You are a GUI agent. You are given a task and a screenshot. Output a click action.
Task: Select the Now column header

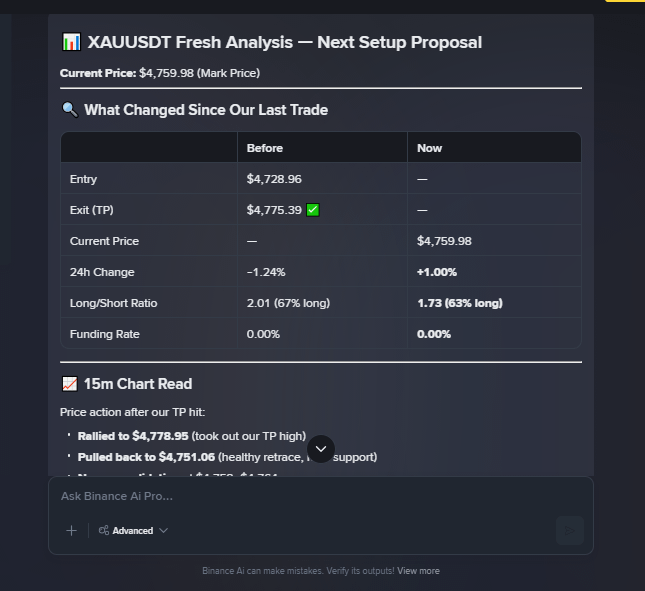coord(430,148)
